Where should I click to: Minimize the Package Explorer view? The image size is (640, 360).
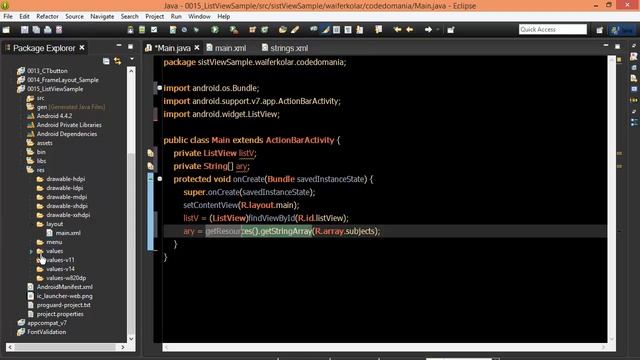pos(119,46)
